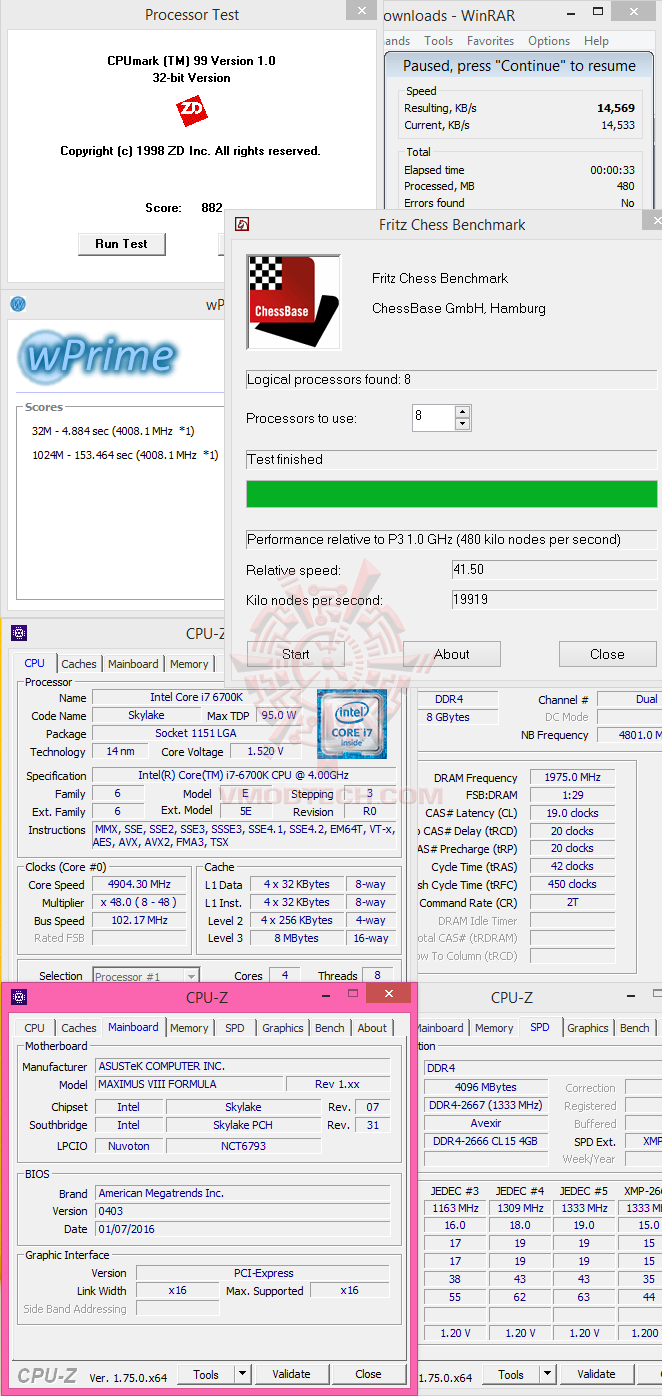Image resolution: width=662 pixels, height=1396 pixels.
Task: Select the active Mainboard tab in pink CPU-Z window
Action: 133,1027
